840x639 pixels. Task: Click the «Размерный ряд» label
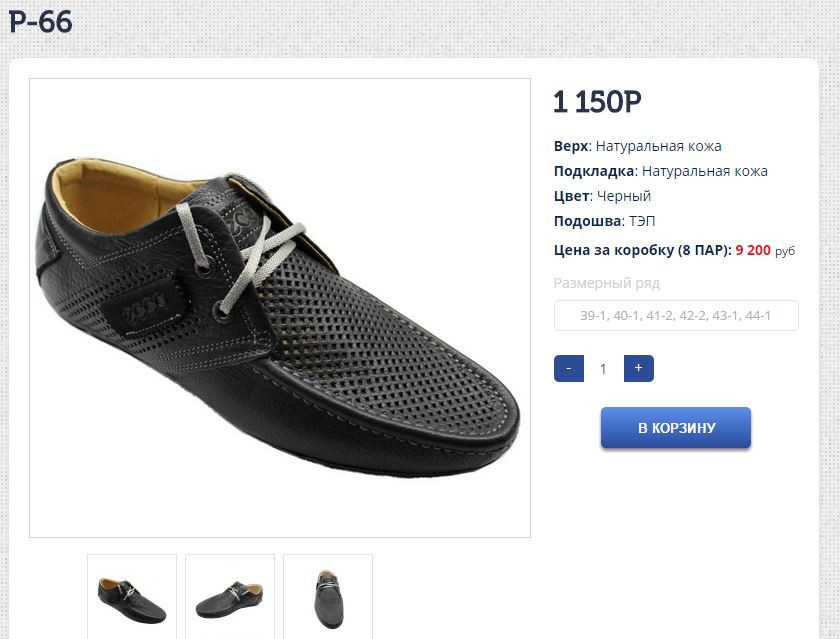pyautogui.click(x=607, y=283)
